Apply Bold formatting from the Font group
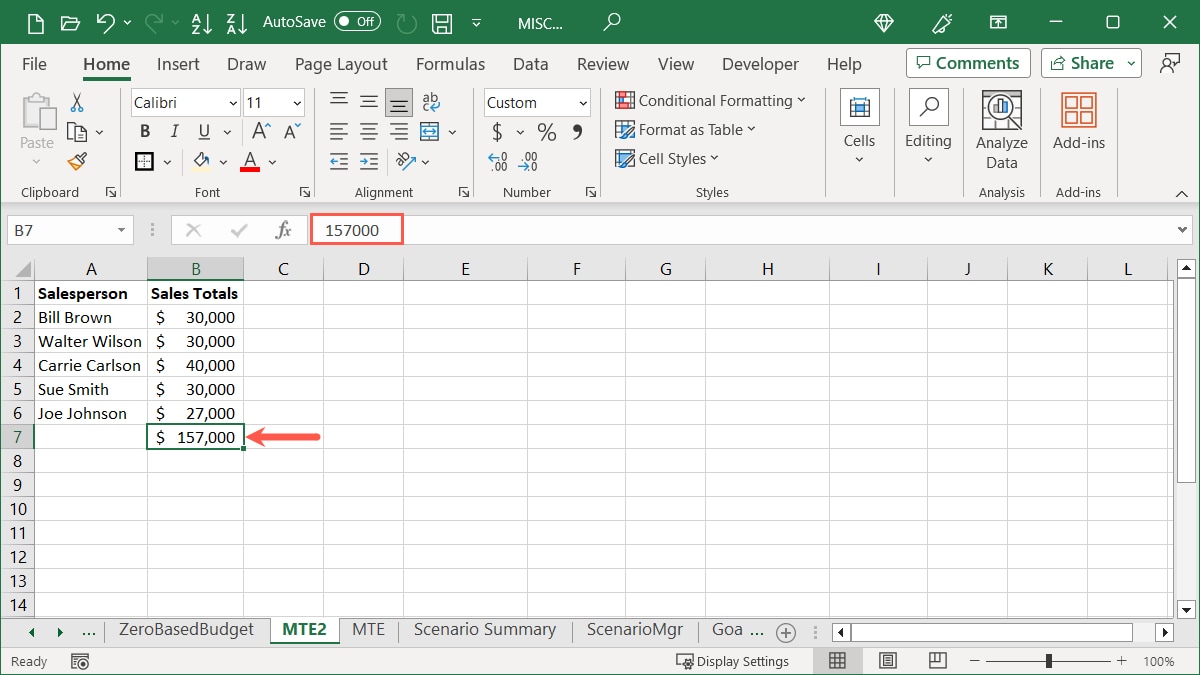 point(144,130)
